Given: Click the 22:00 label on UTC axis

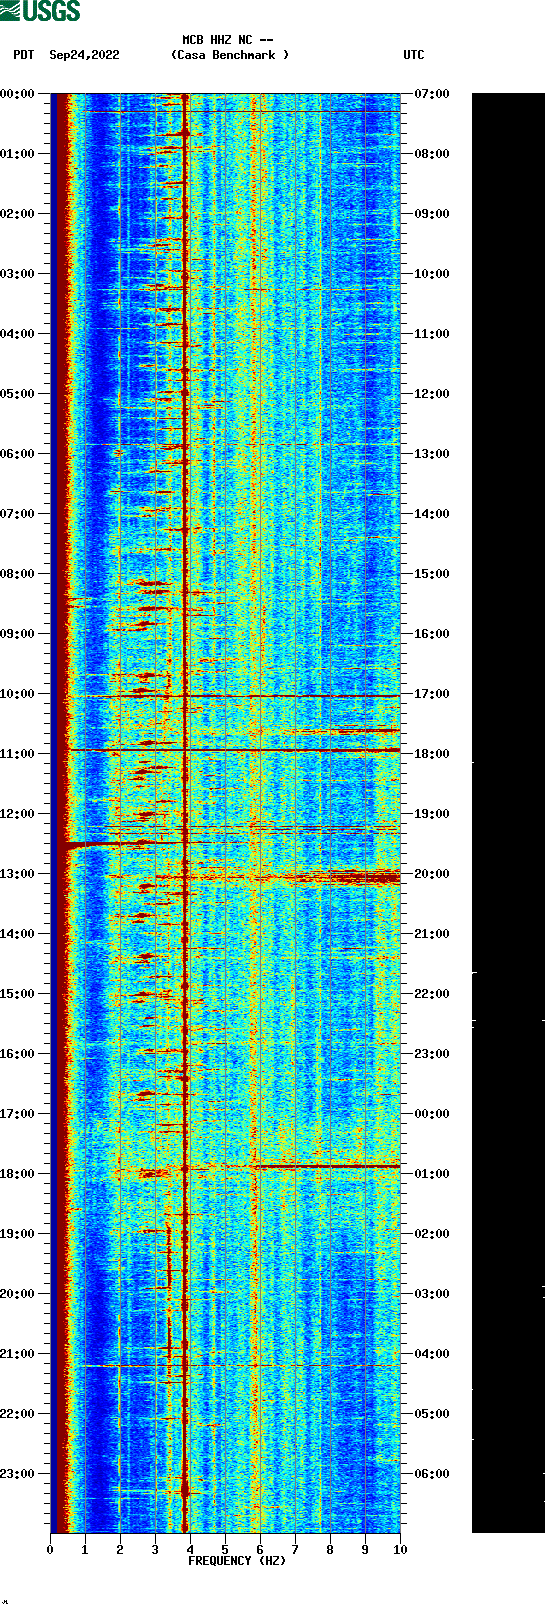Looking at the screenshot, I should (432, 994).
